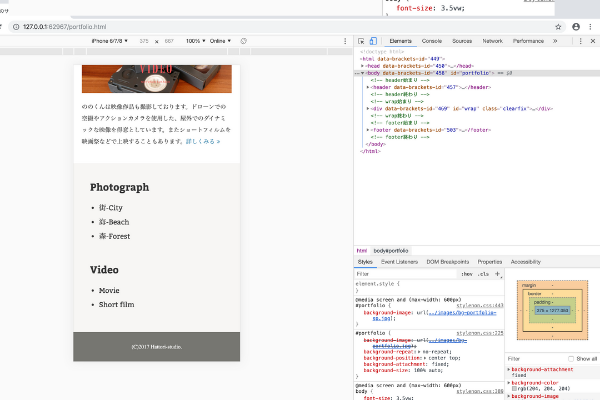
Task: Toggle the :hov element state button
Action: tap(467, 274)
